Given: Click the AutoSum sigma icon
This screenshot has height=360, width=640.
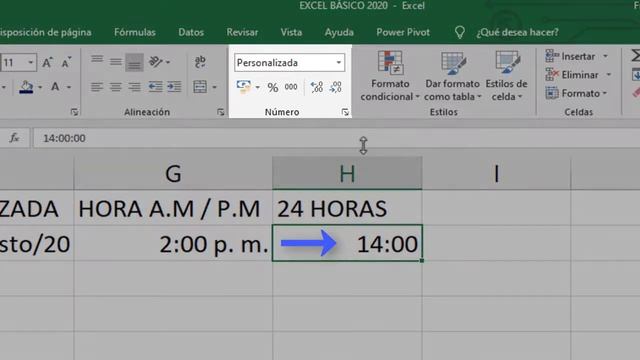Looking at the screenshot, I should click(x=635, y=56).
